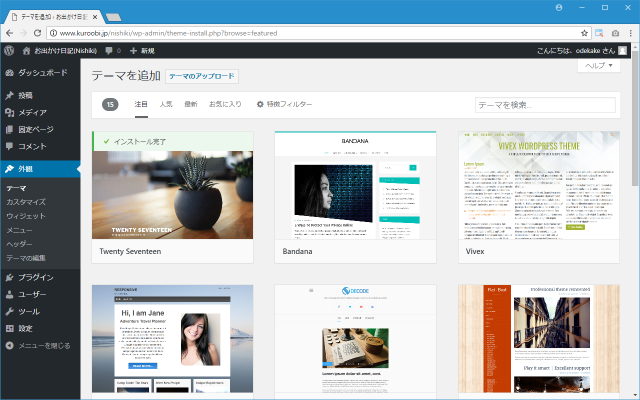The height and width of the screenshot is (400, 640).
Task: Open ツール in sidebar
Action: click(x=40, y=311)
